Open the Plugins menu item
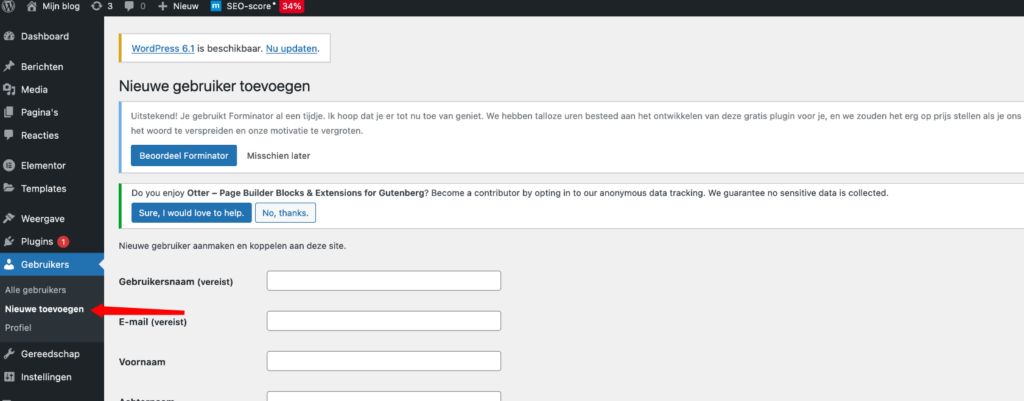 pos(35,241)
